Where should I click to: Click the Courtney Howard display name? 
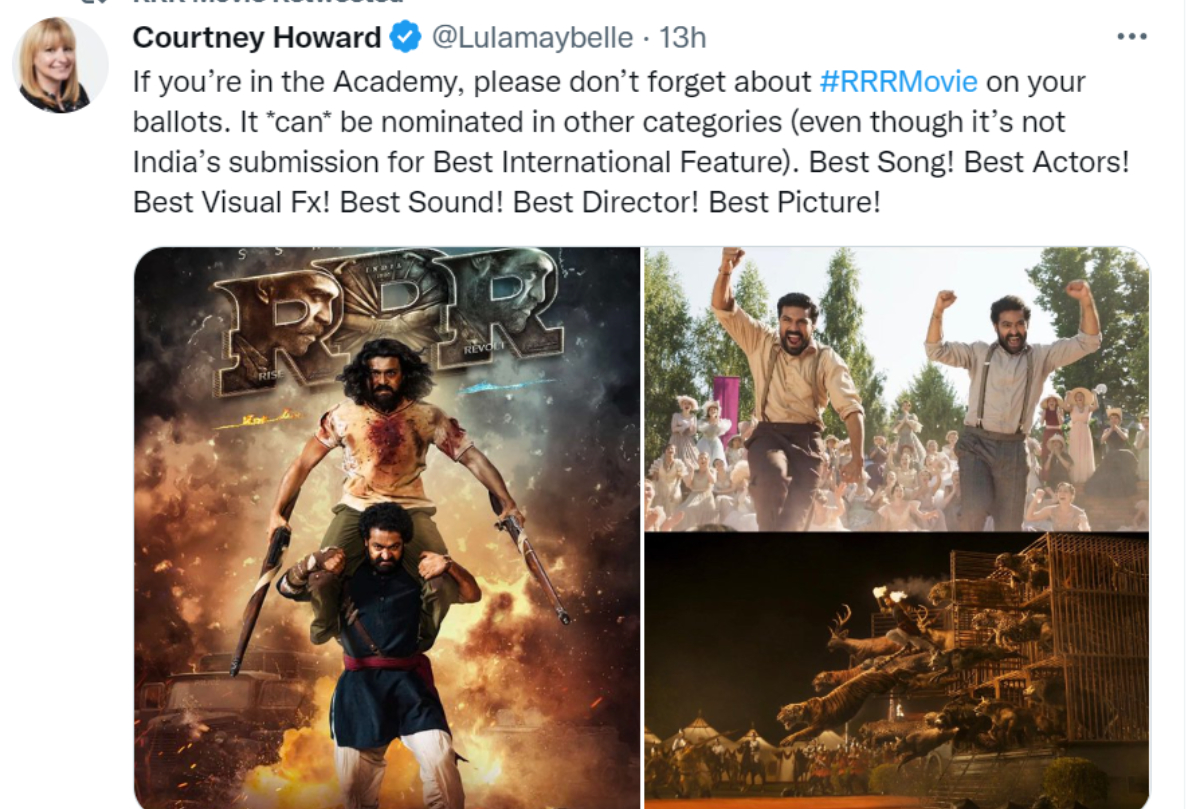tap(257, 38)
